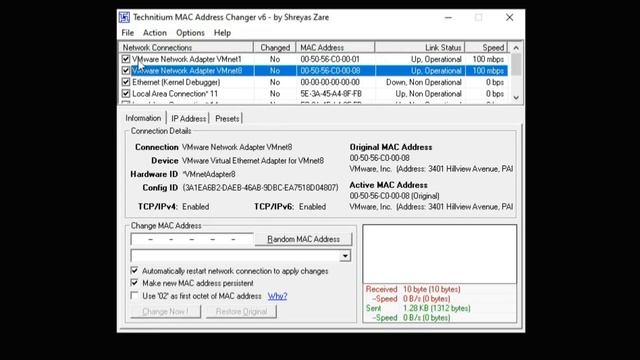Click the connection list scroll up arrow
The width and height of the screenshot is (640, 360).
(516, 48)
